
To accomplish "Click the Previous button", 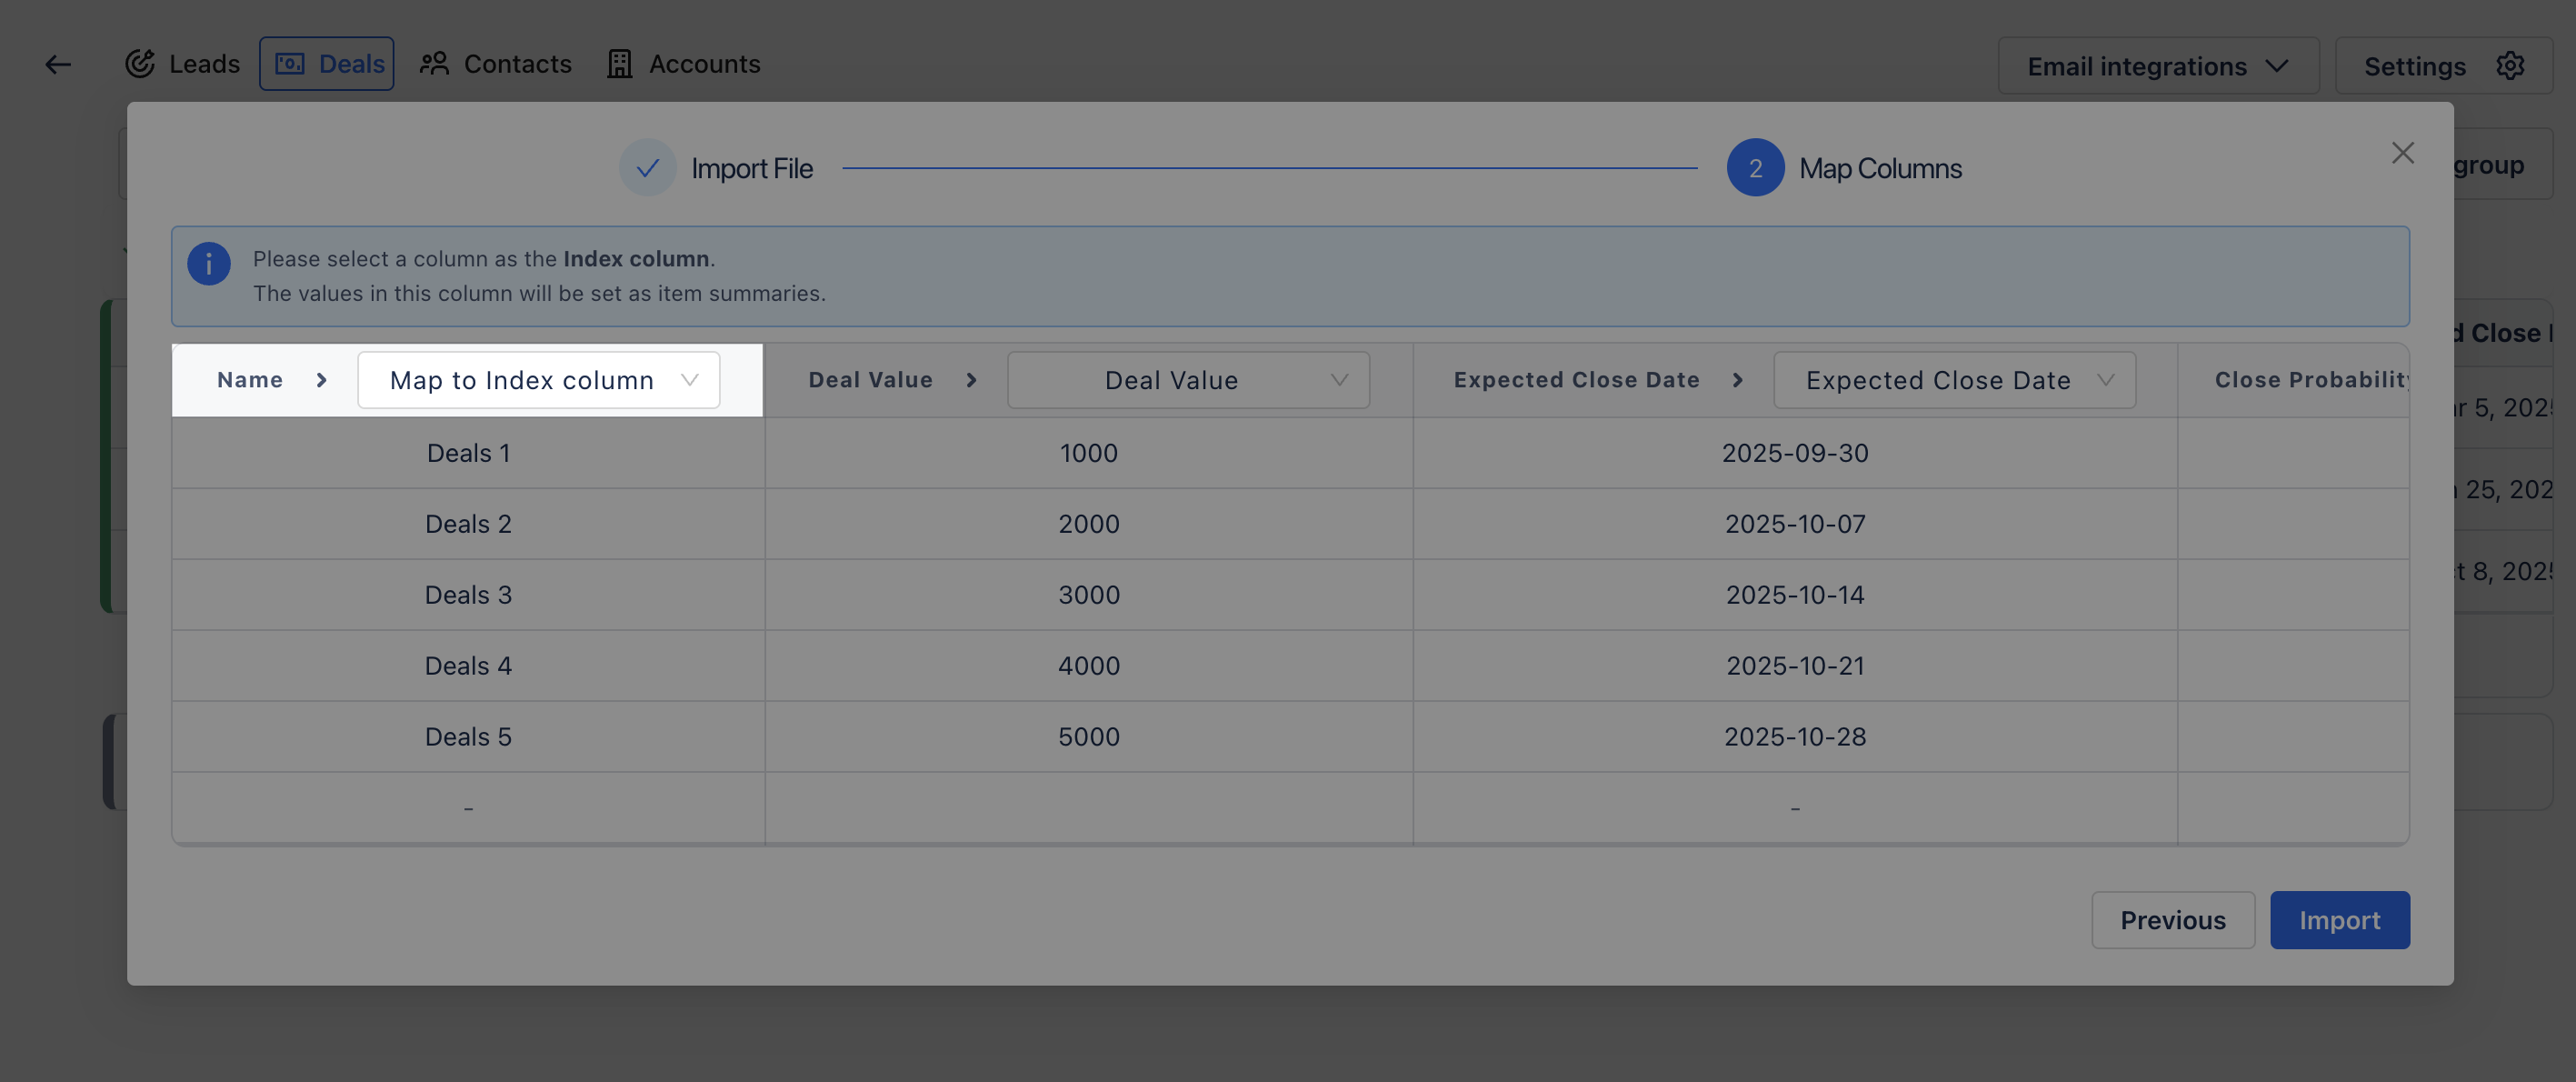I will (2173, 920).
